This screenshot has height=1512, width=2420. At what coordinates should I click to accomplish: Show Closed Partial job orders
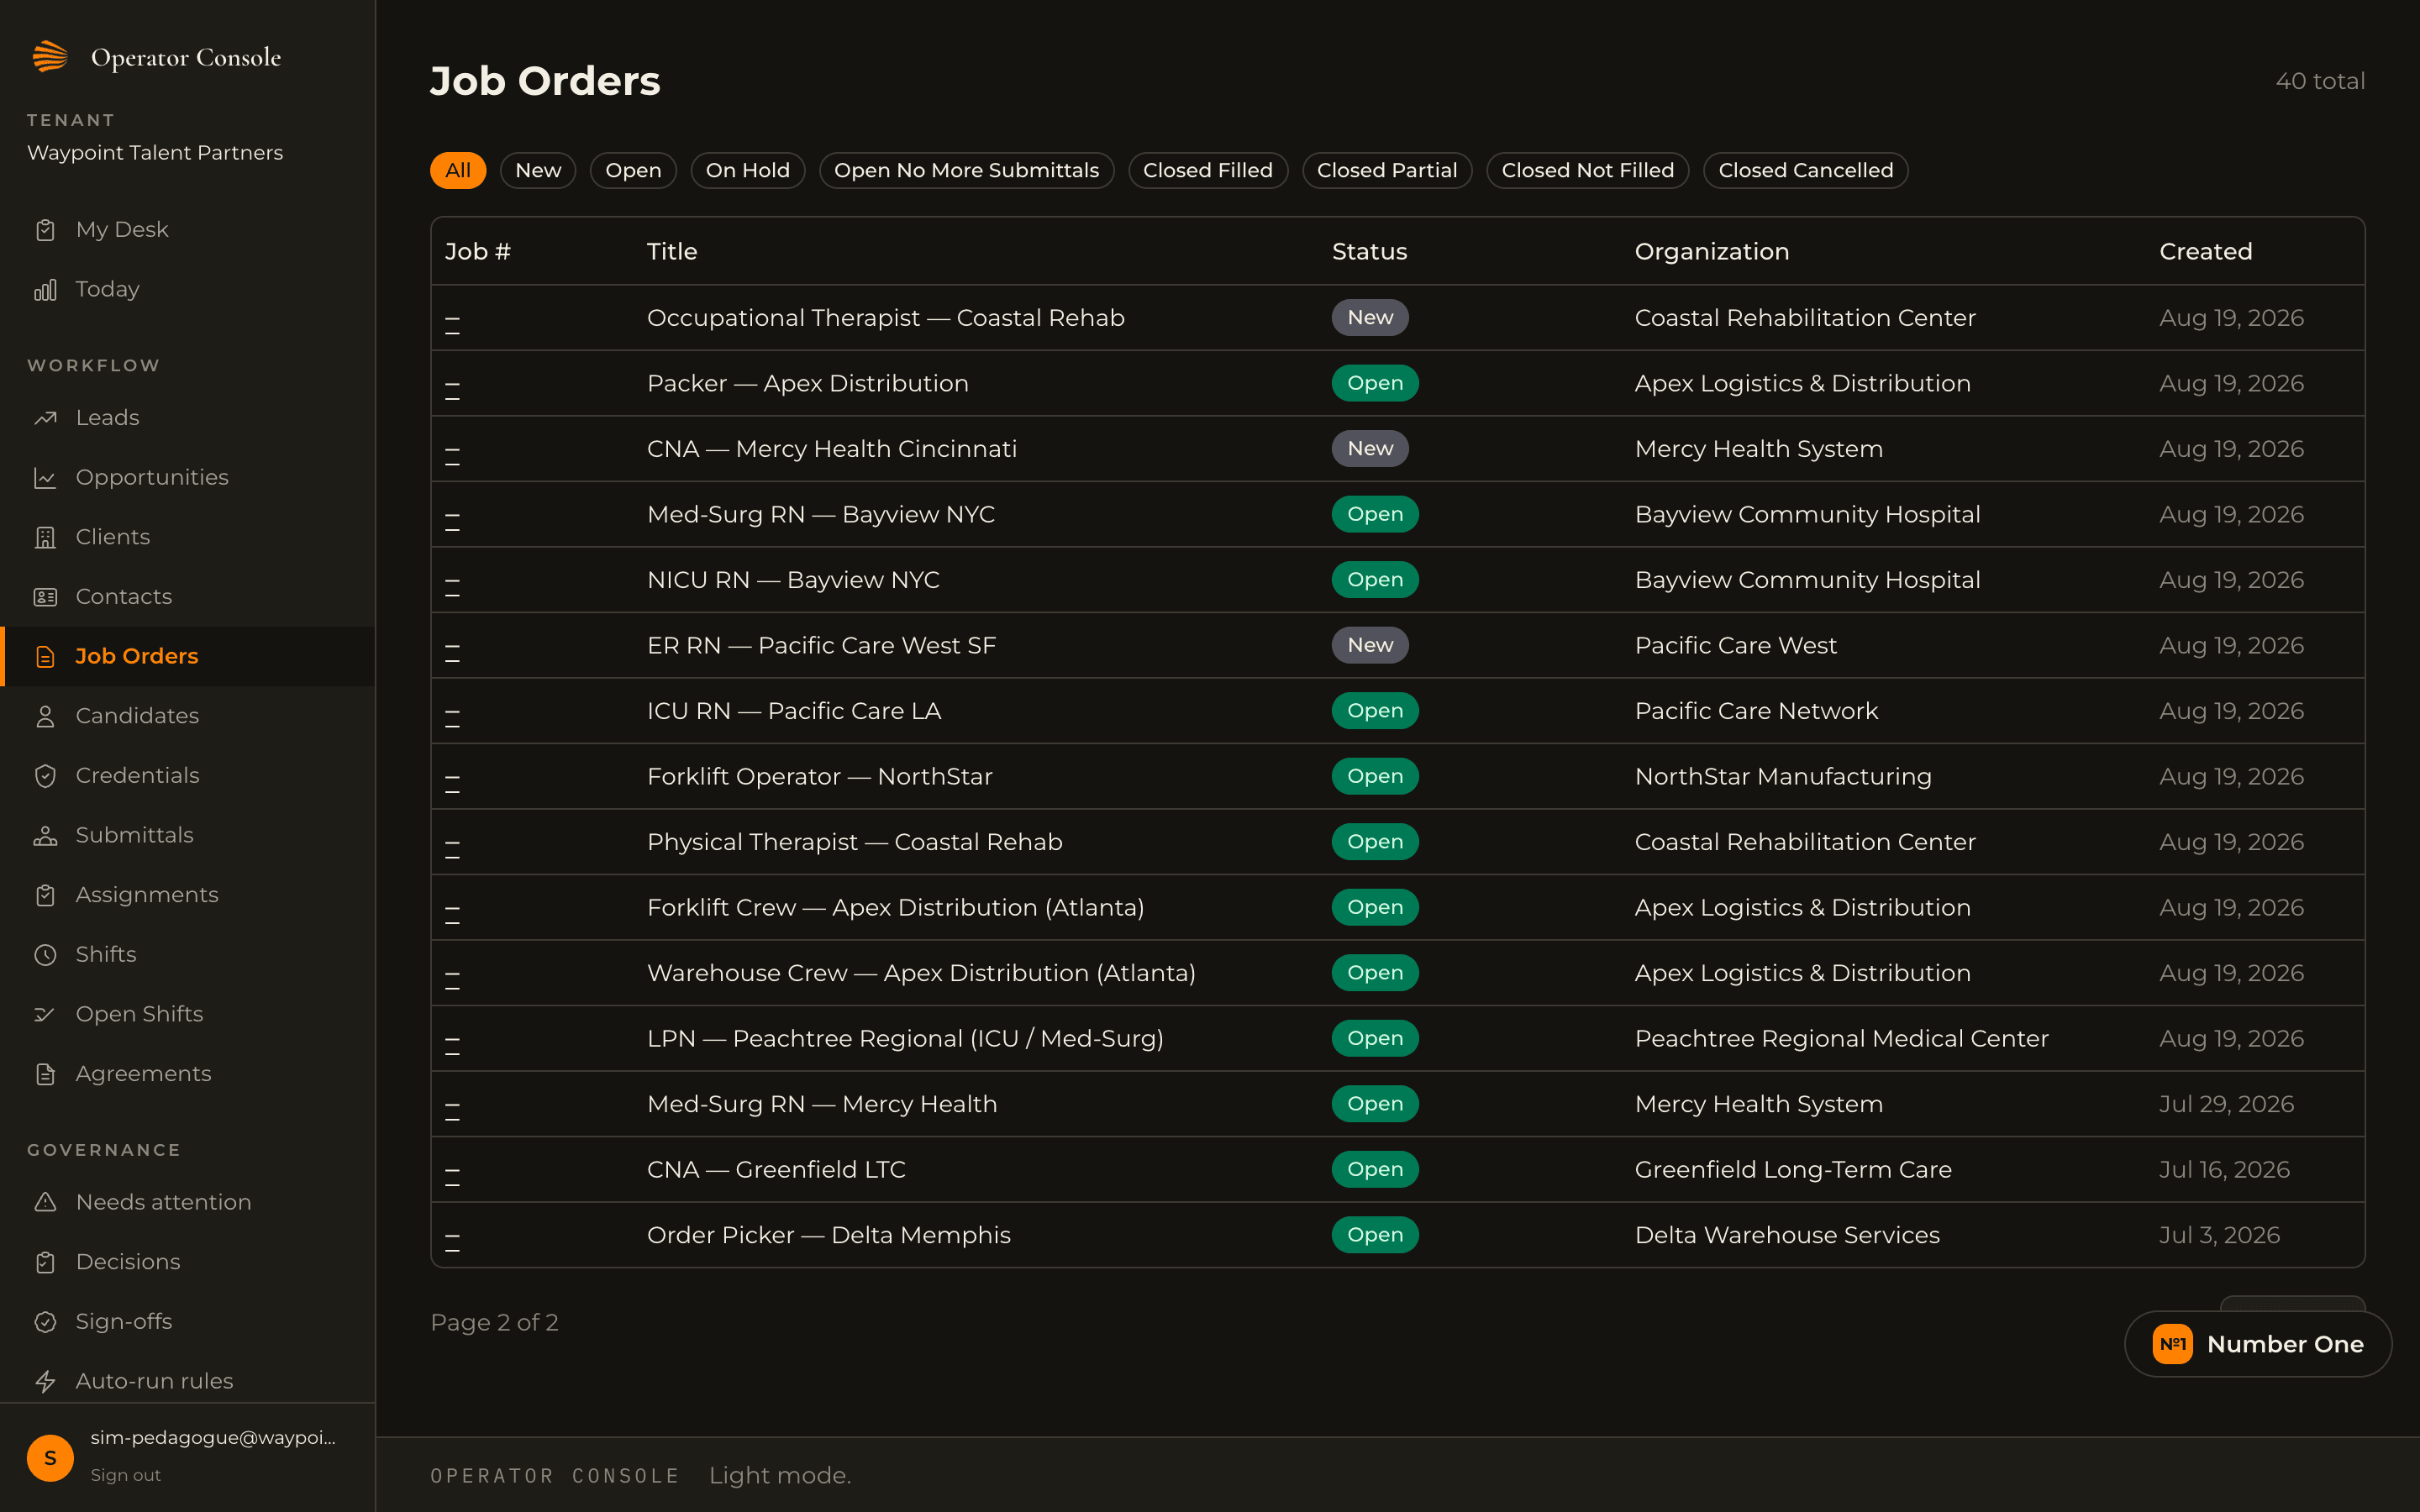tap(1387, 170)
